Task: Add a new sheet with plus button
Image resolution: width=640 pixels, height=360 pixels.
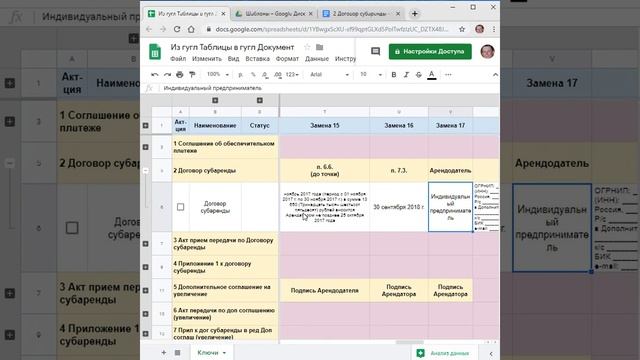Action: 163,353
